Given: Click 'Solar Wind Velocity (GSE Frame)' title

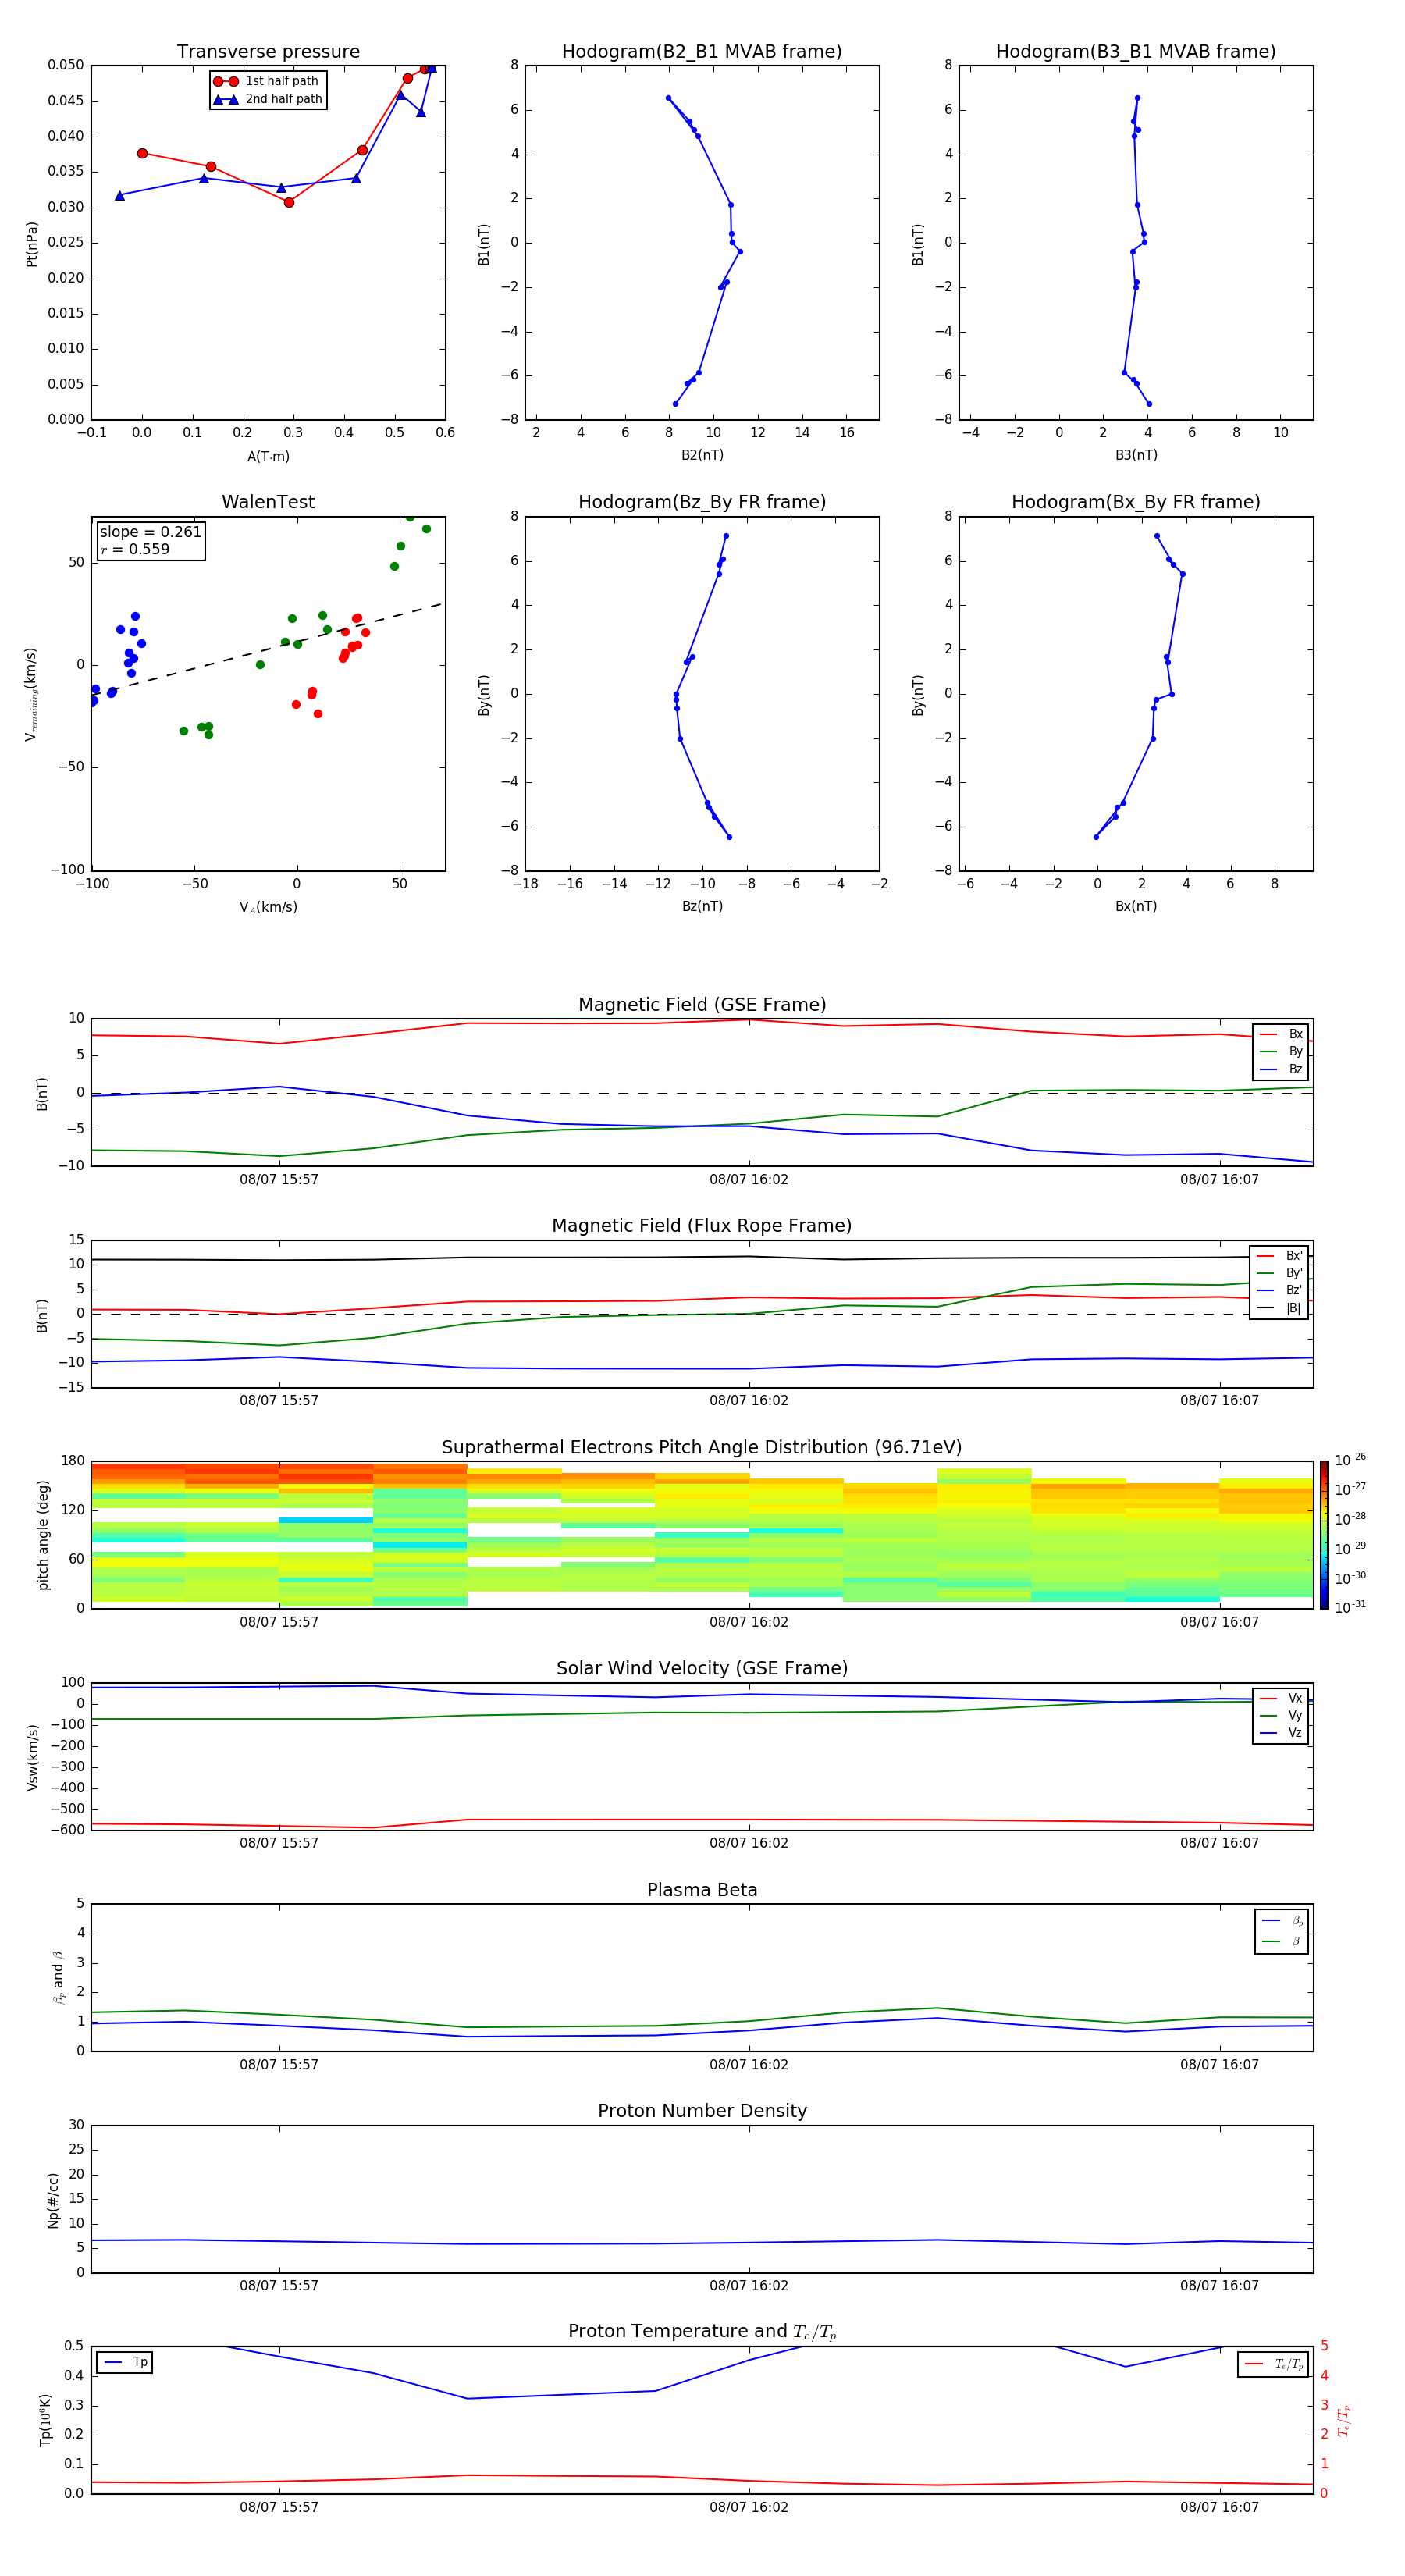Looking at the screenshot, I should (x=702, y=1669).
